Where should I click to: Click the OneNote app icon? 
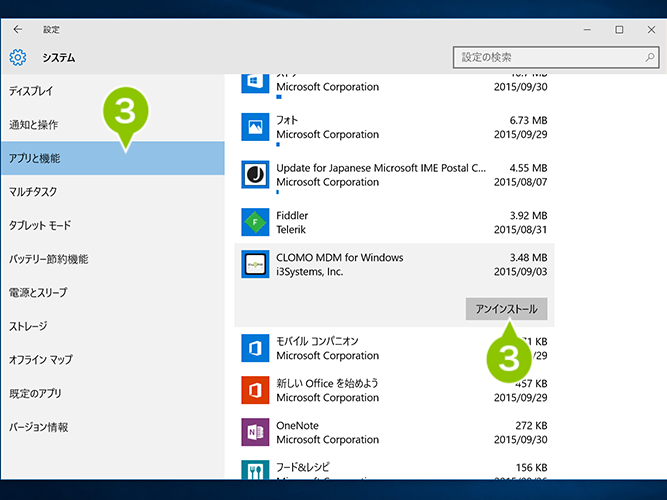click(255, 432)
